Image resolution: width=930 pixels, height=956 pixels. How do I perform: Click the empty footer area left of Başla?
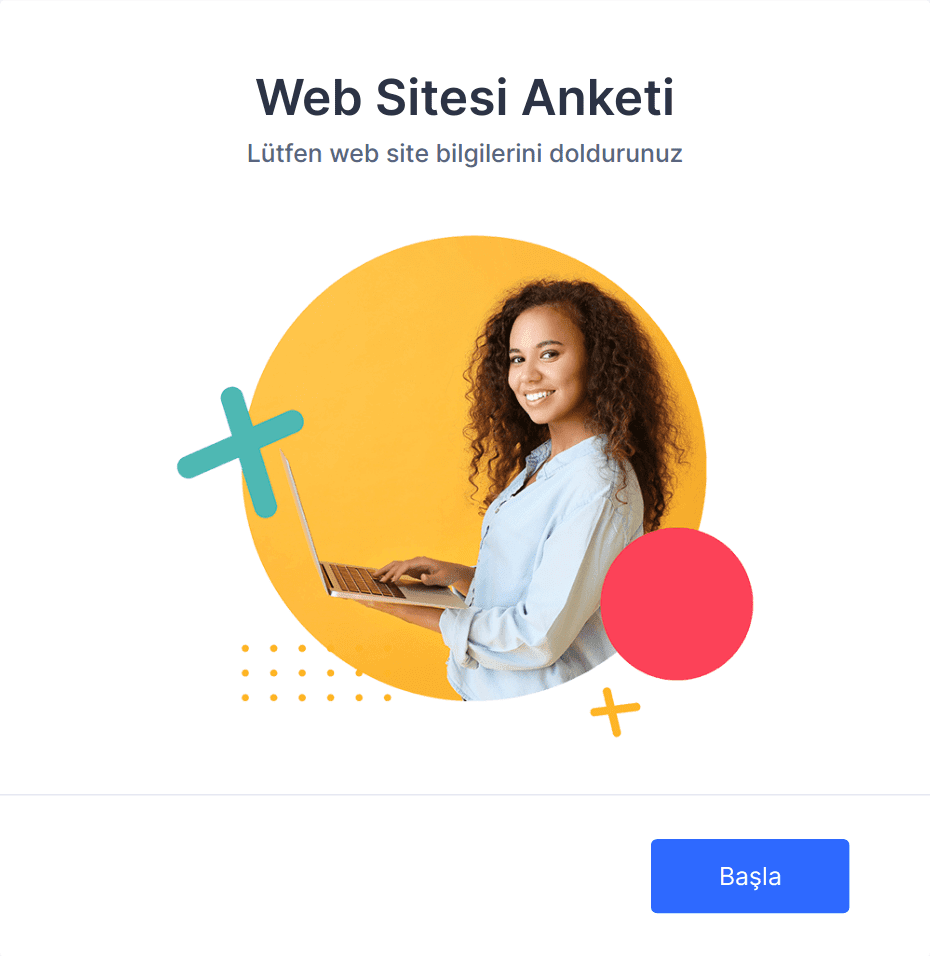pos(323,876)
